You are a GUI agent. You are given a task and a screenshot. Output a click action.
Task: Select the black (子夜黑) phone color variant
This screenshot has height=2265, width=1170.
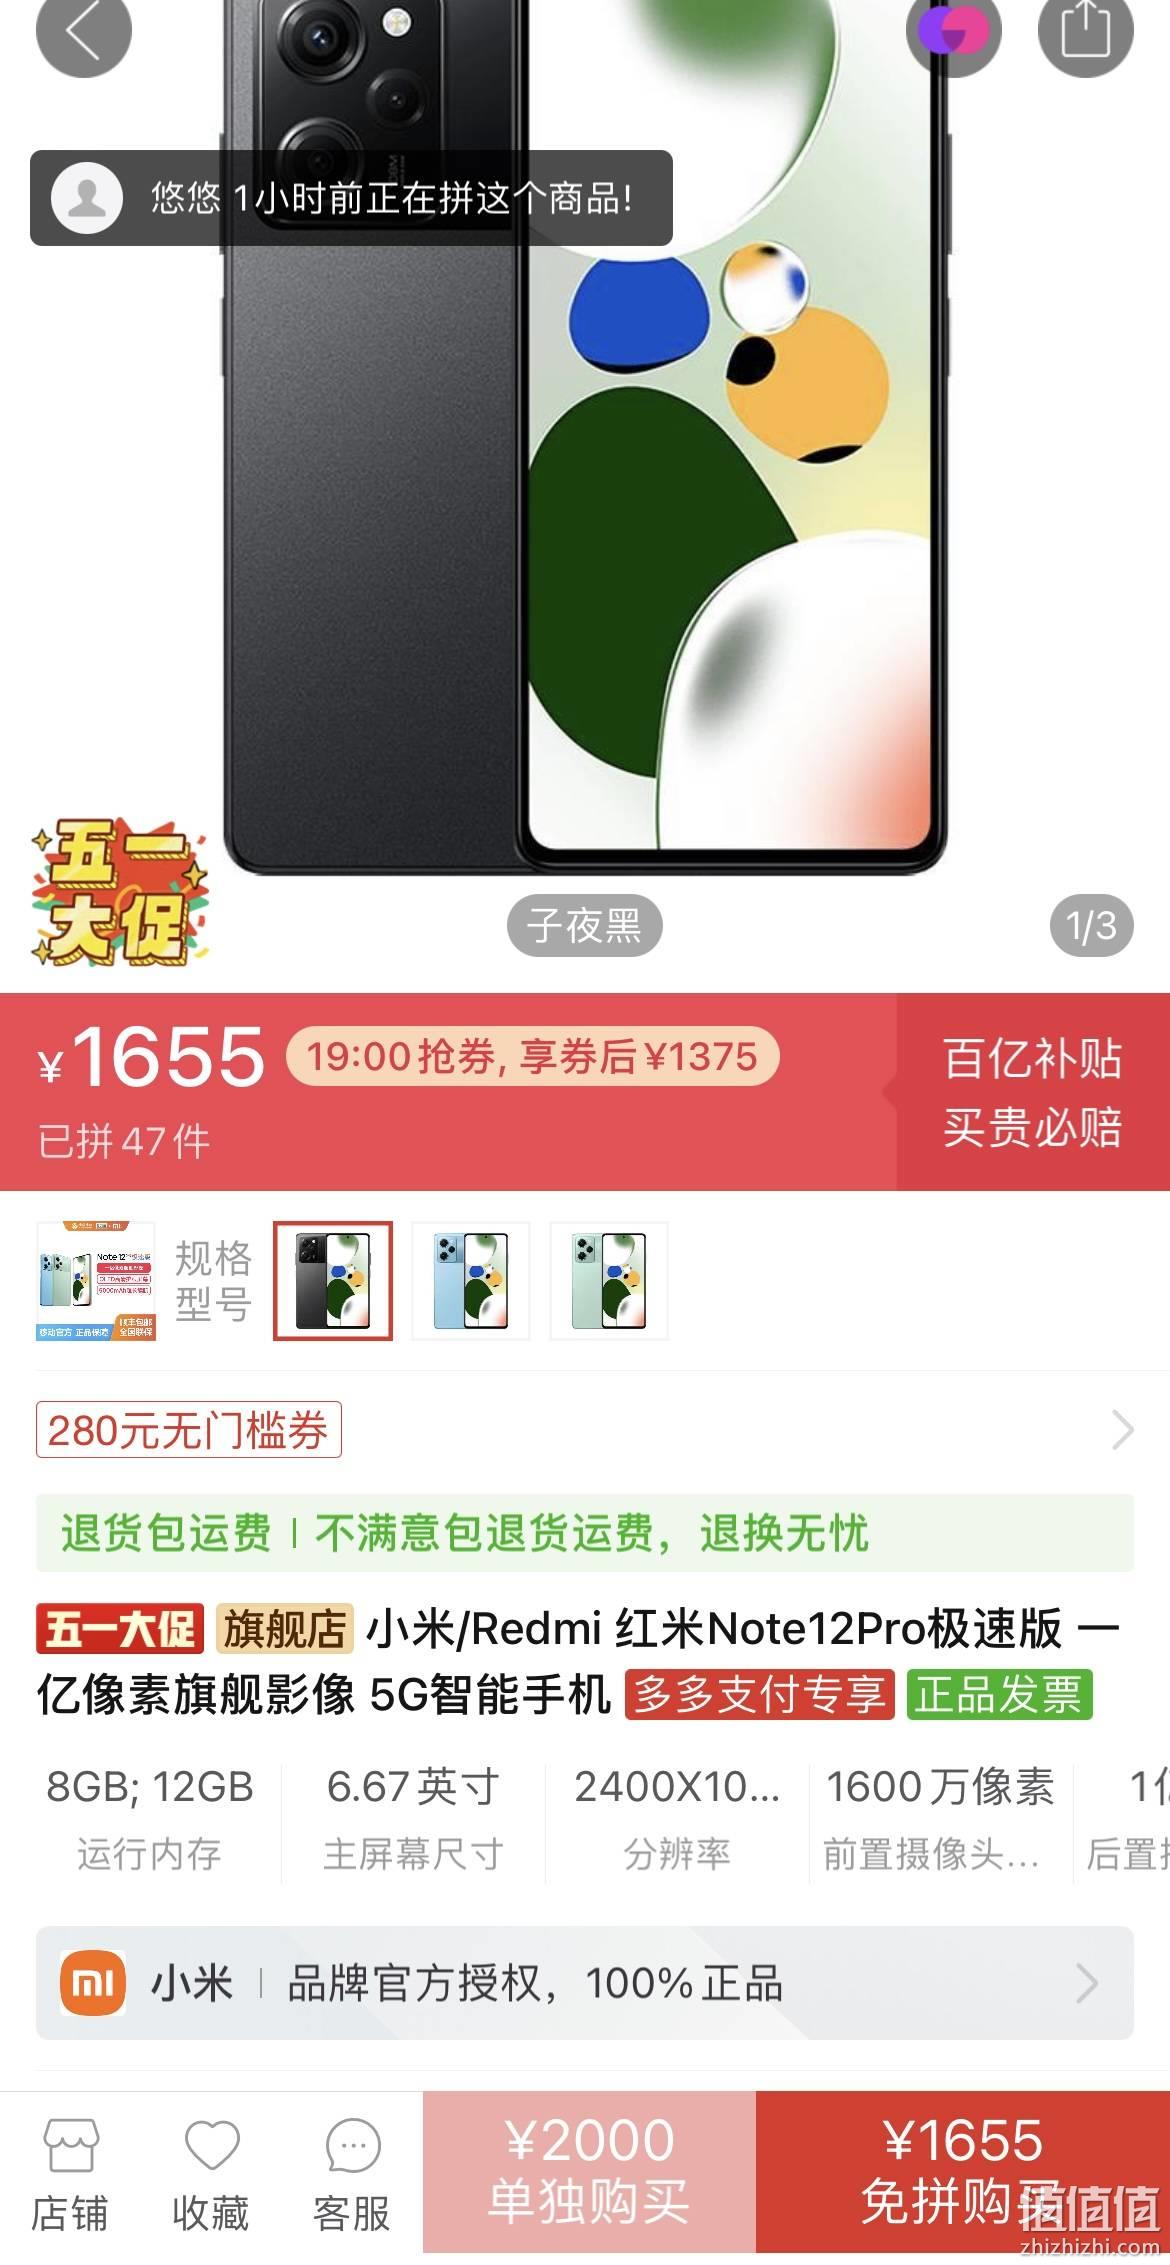[x=333, y=1281]
